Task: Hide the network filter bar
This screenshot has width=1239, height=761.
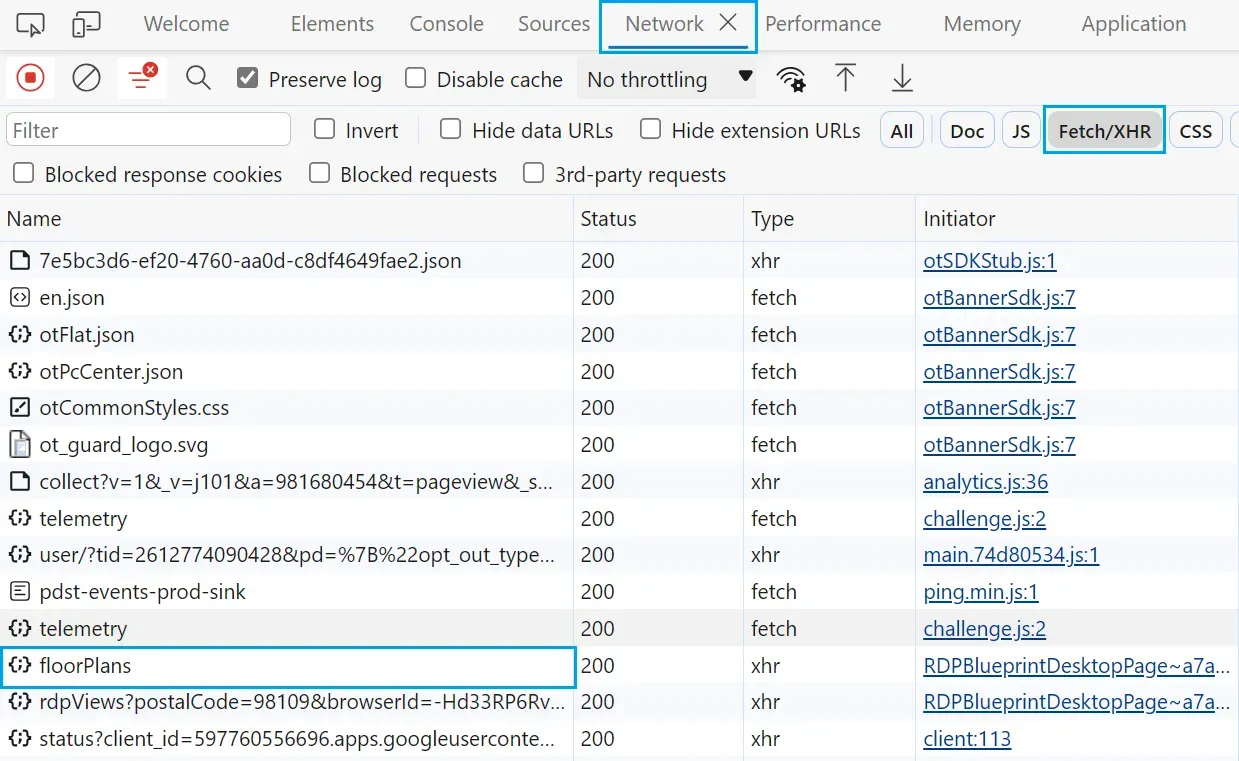Action: click(142, 78)
